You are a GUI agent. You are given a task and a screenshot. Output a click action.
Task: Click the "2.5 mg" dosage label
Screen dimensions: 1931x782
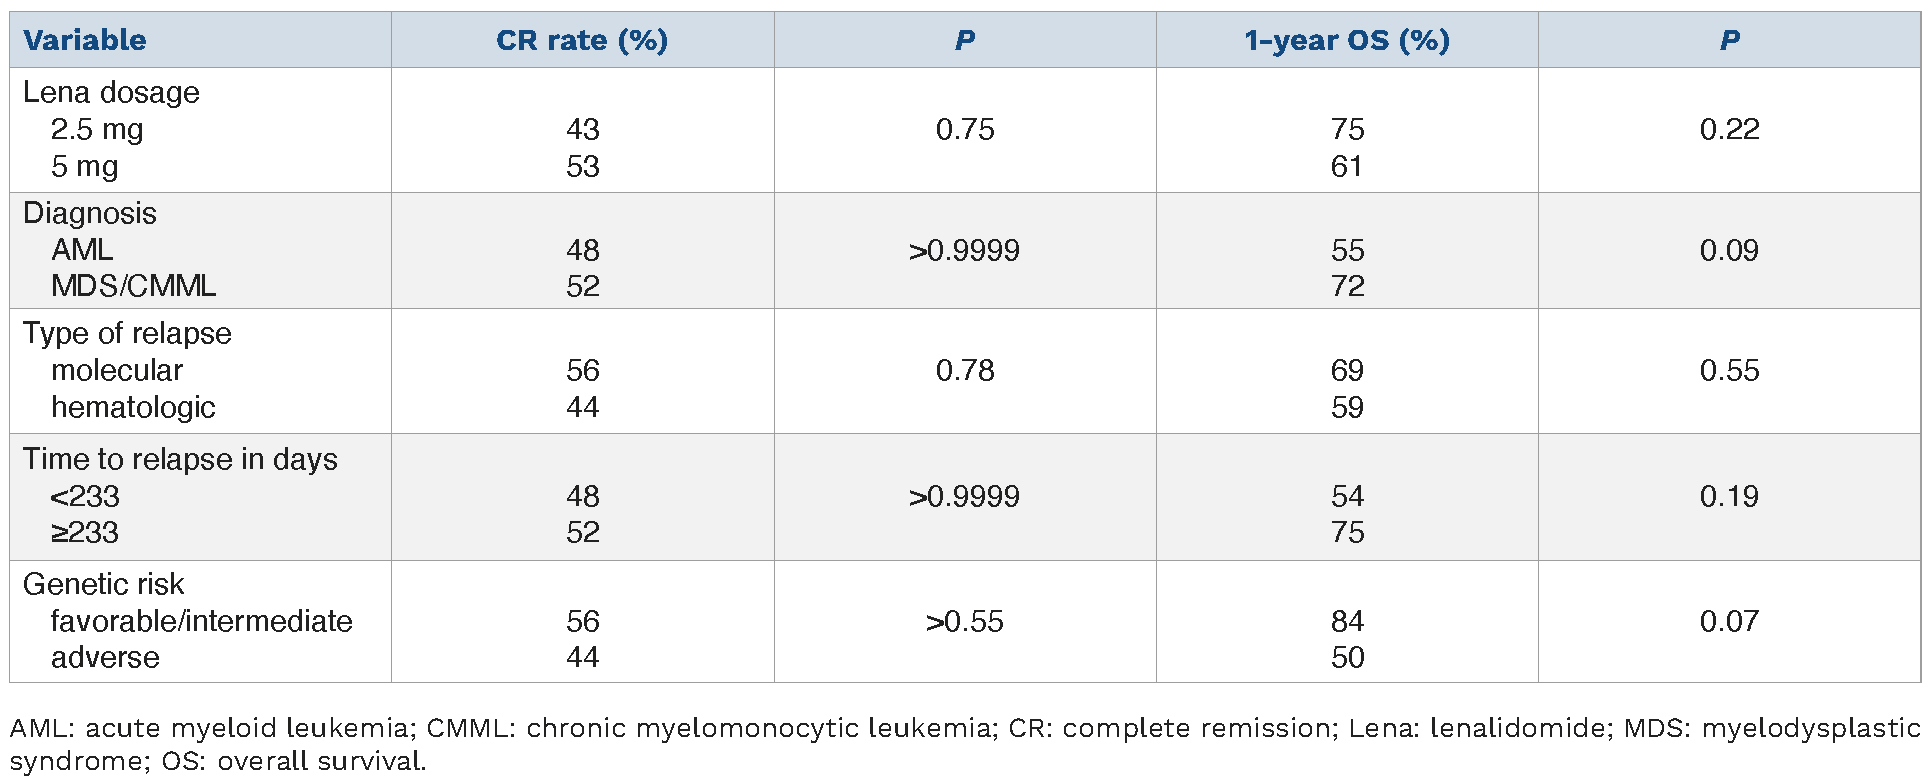[x=97, y=130]
